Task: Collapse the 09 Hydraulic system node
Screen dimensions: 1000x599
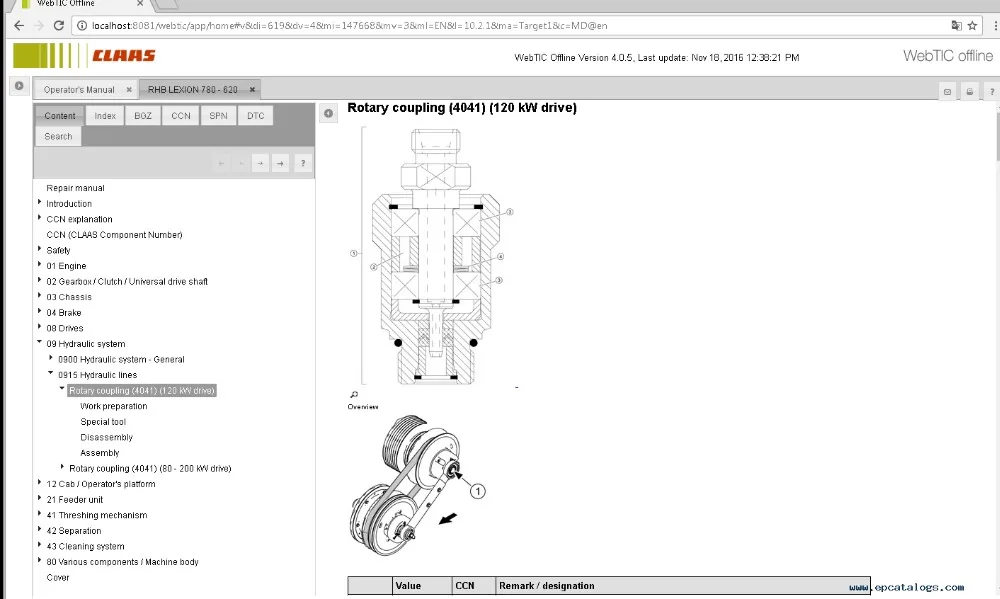Action: [x=40, y=342]
